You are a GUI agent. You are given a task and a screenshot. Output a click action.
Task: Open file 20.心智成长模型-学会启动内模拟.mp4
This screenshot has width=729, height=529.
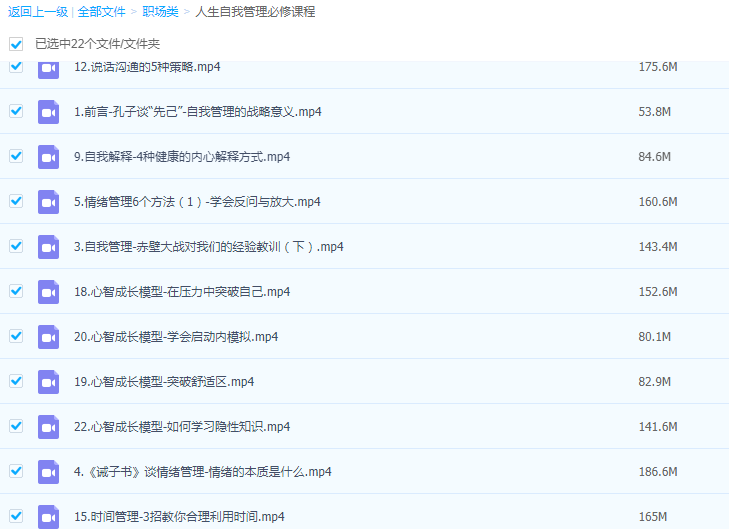[x=176, y=337]
